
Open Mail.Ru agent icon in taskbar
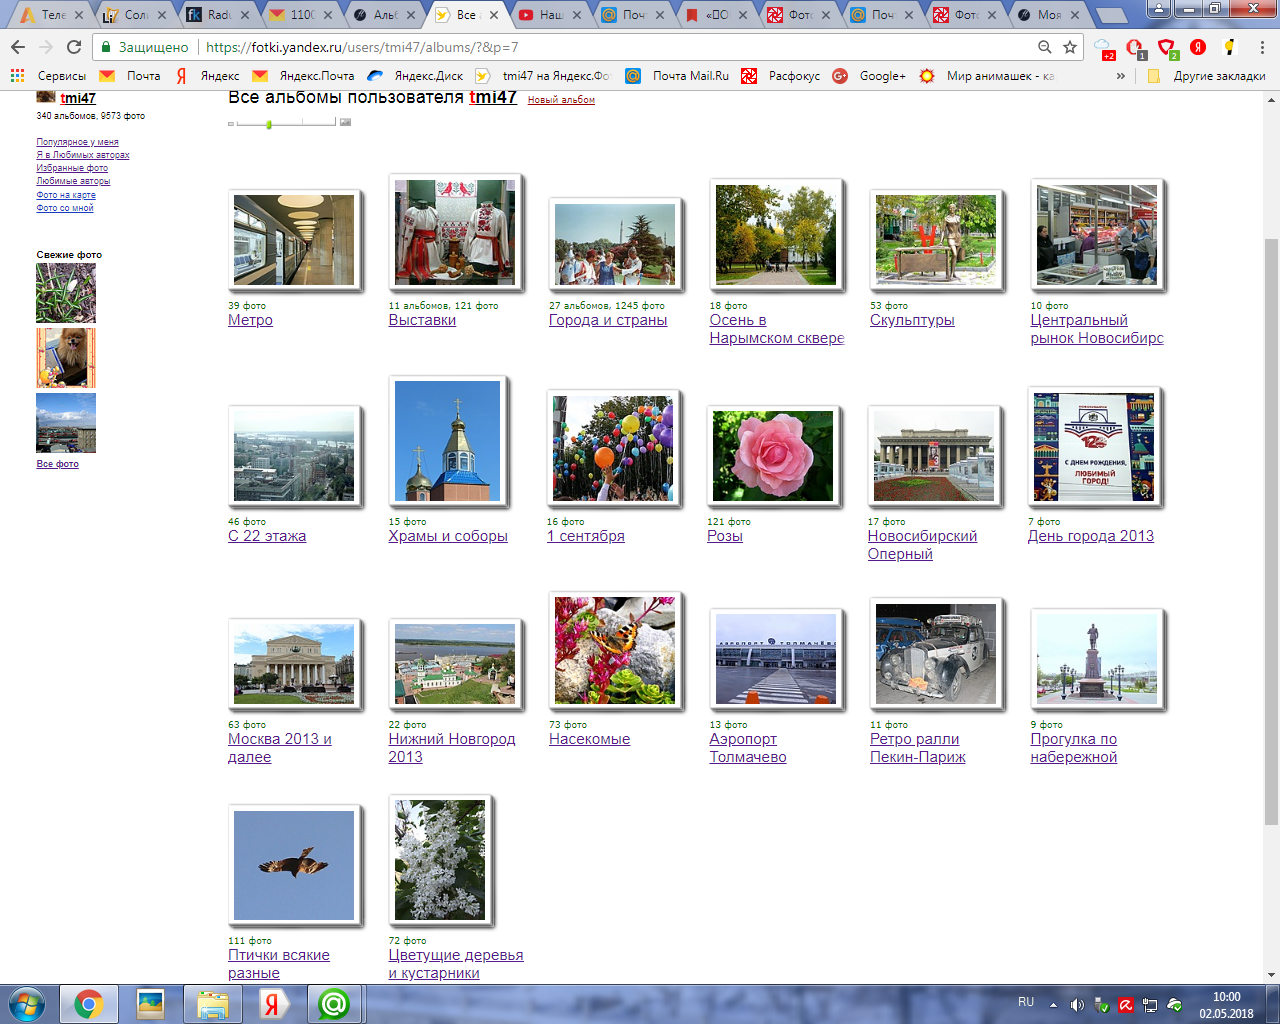point(333,1003)
